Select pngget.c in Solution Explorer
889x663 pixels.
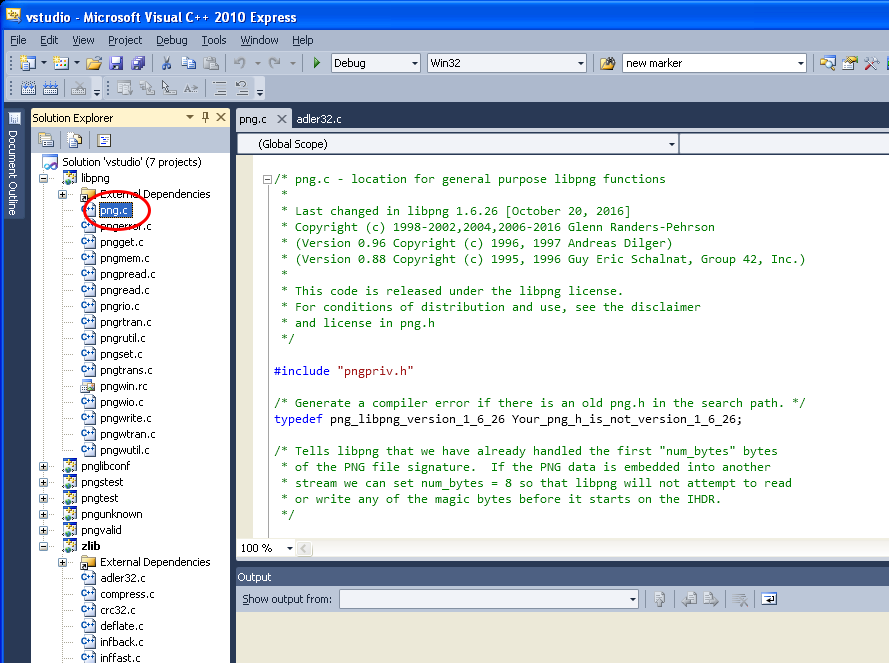pyautogui.click(x=122, y=242)
